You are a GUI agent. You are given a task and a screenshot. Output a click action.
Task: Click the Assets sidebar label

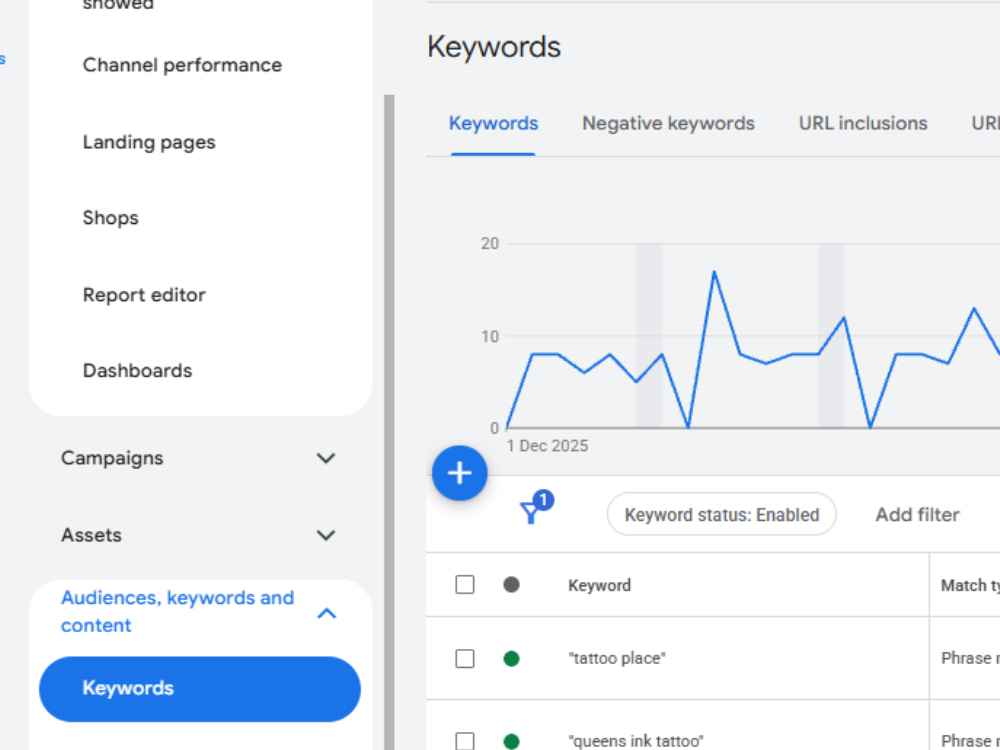(91, 534)
